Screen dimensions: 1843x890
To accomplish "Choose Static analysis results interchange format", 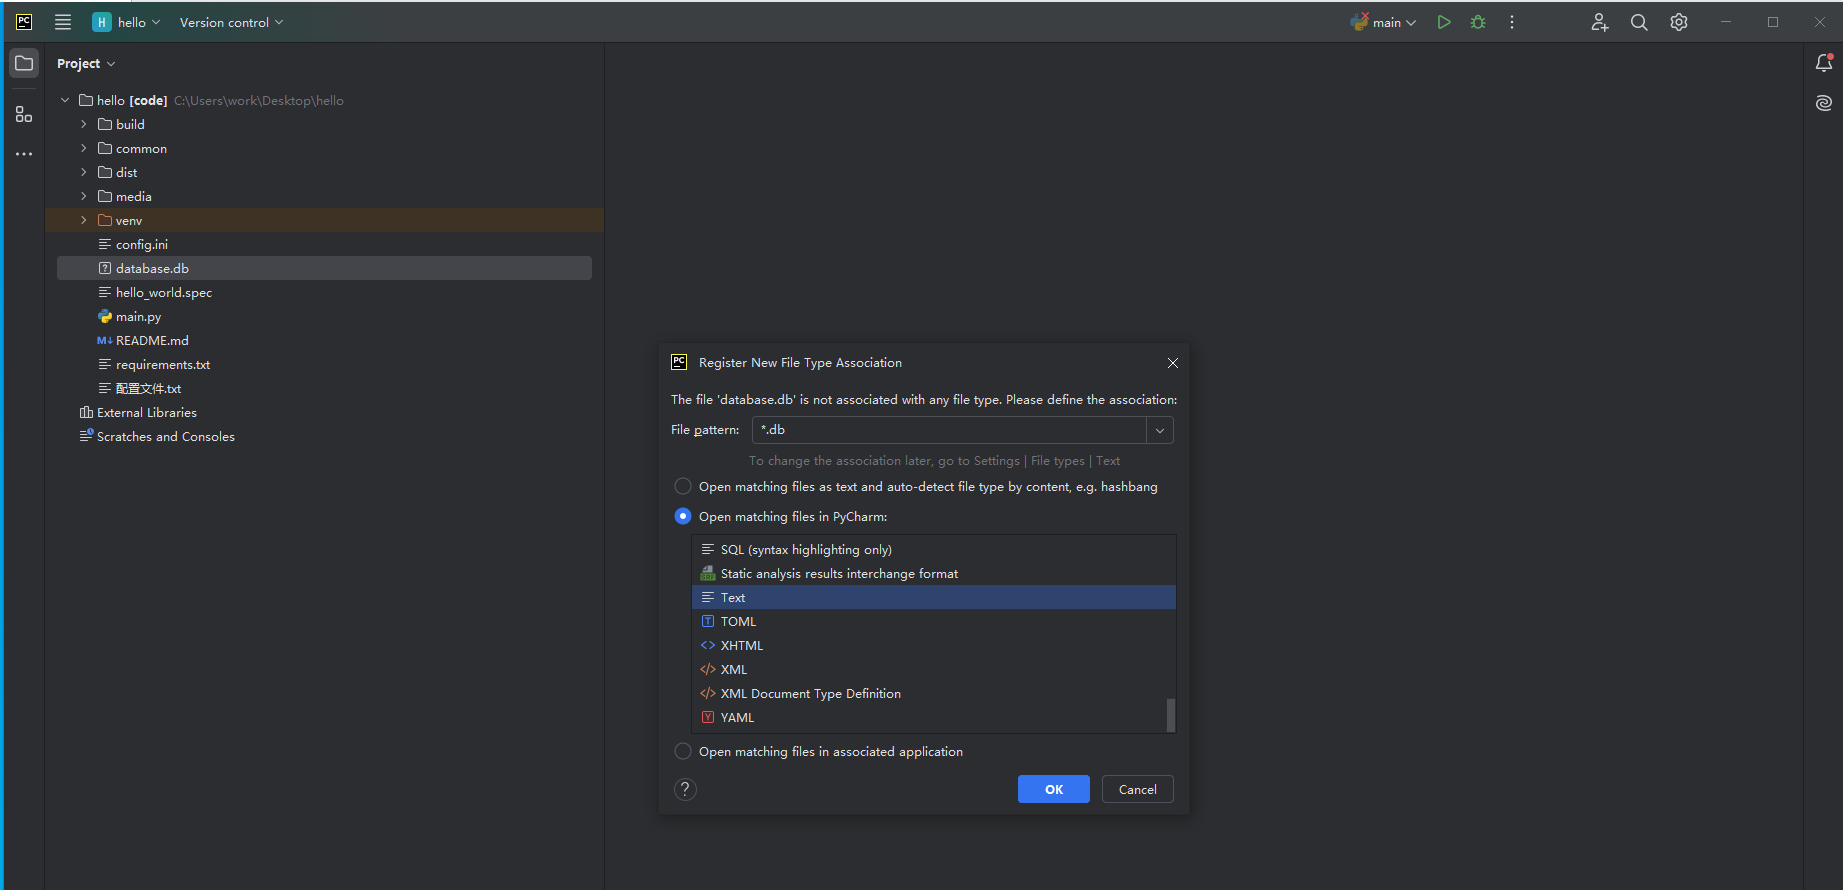I will click(x=934, y=573).
